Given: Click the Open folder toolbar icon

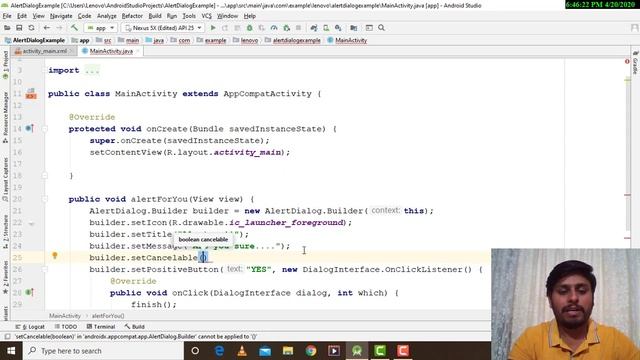Looking at the screenshot, I should (7, 28).
